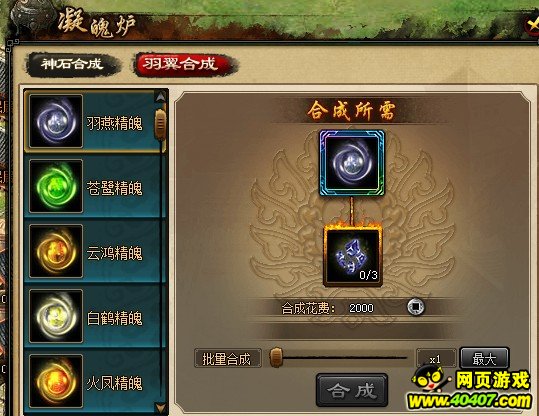
Task: Close the 凝魄炉 window
Action: pos(532,26)
